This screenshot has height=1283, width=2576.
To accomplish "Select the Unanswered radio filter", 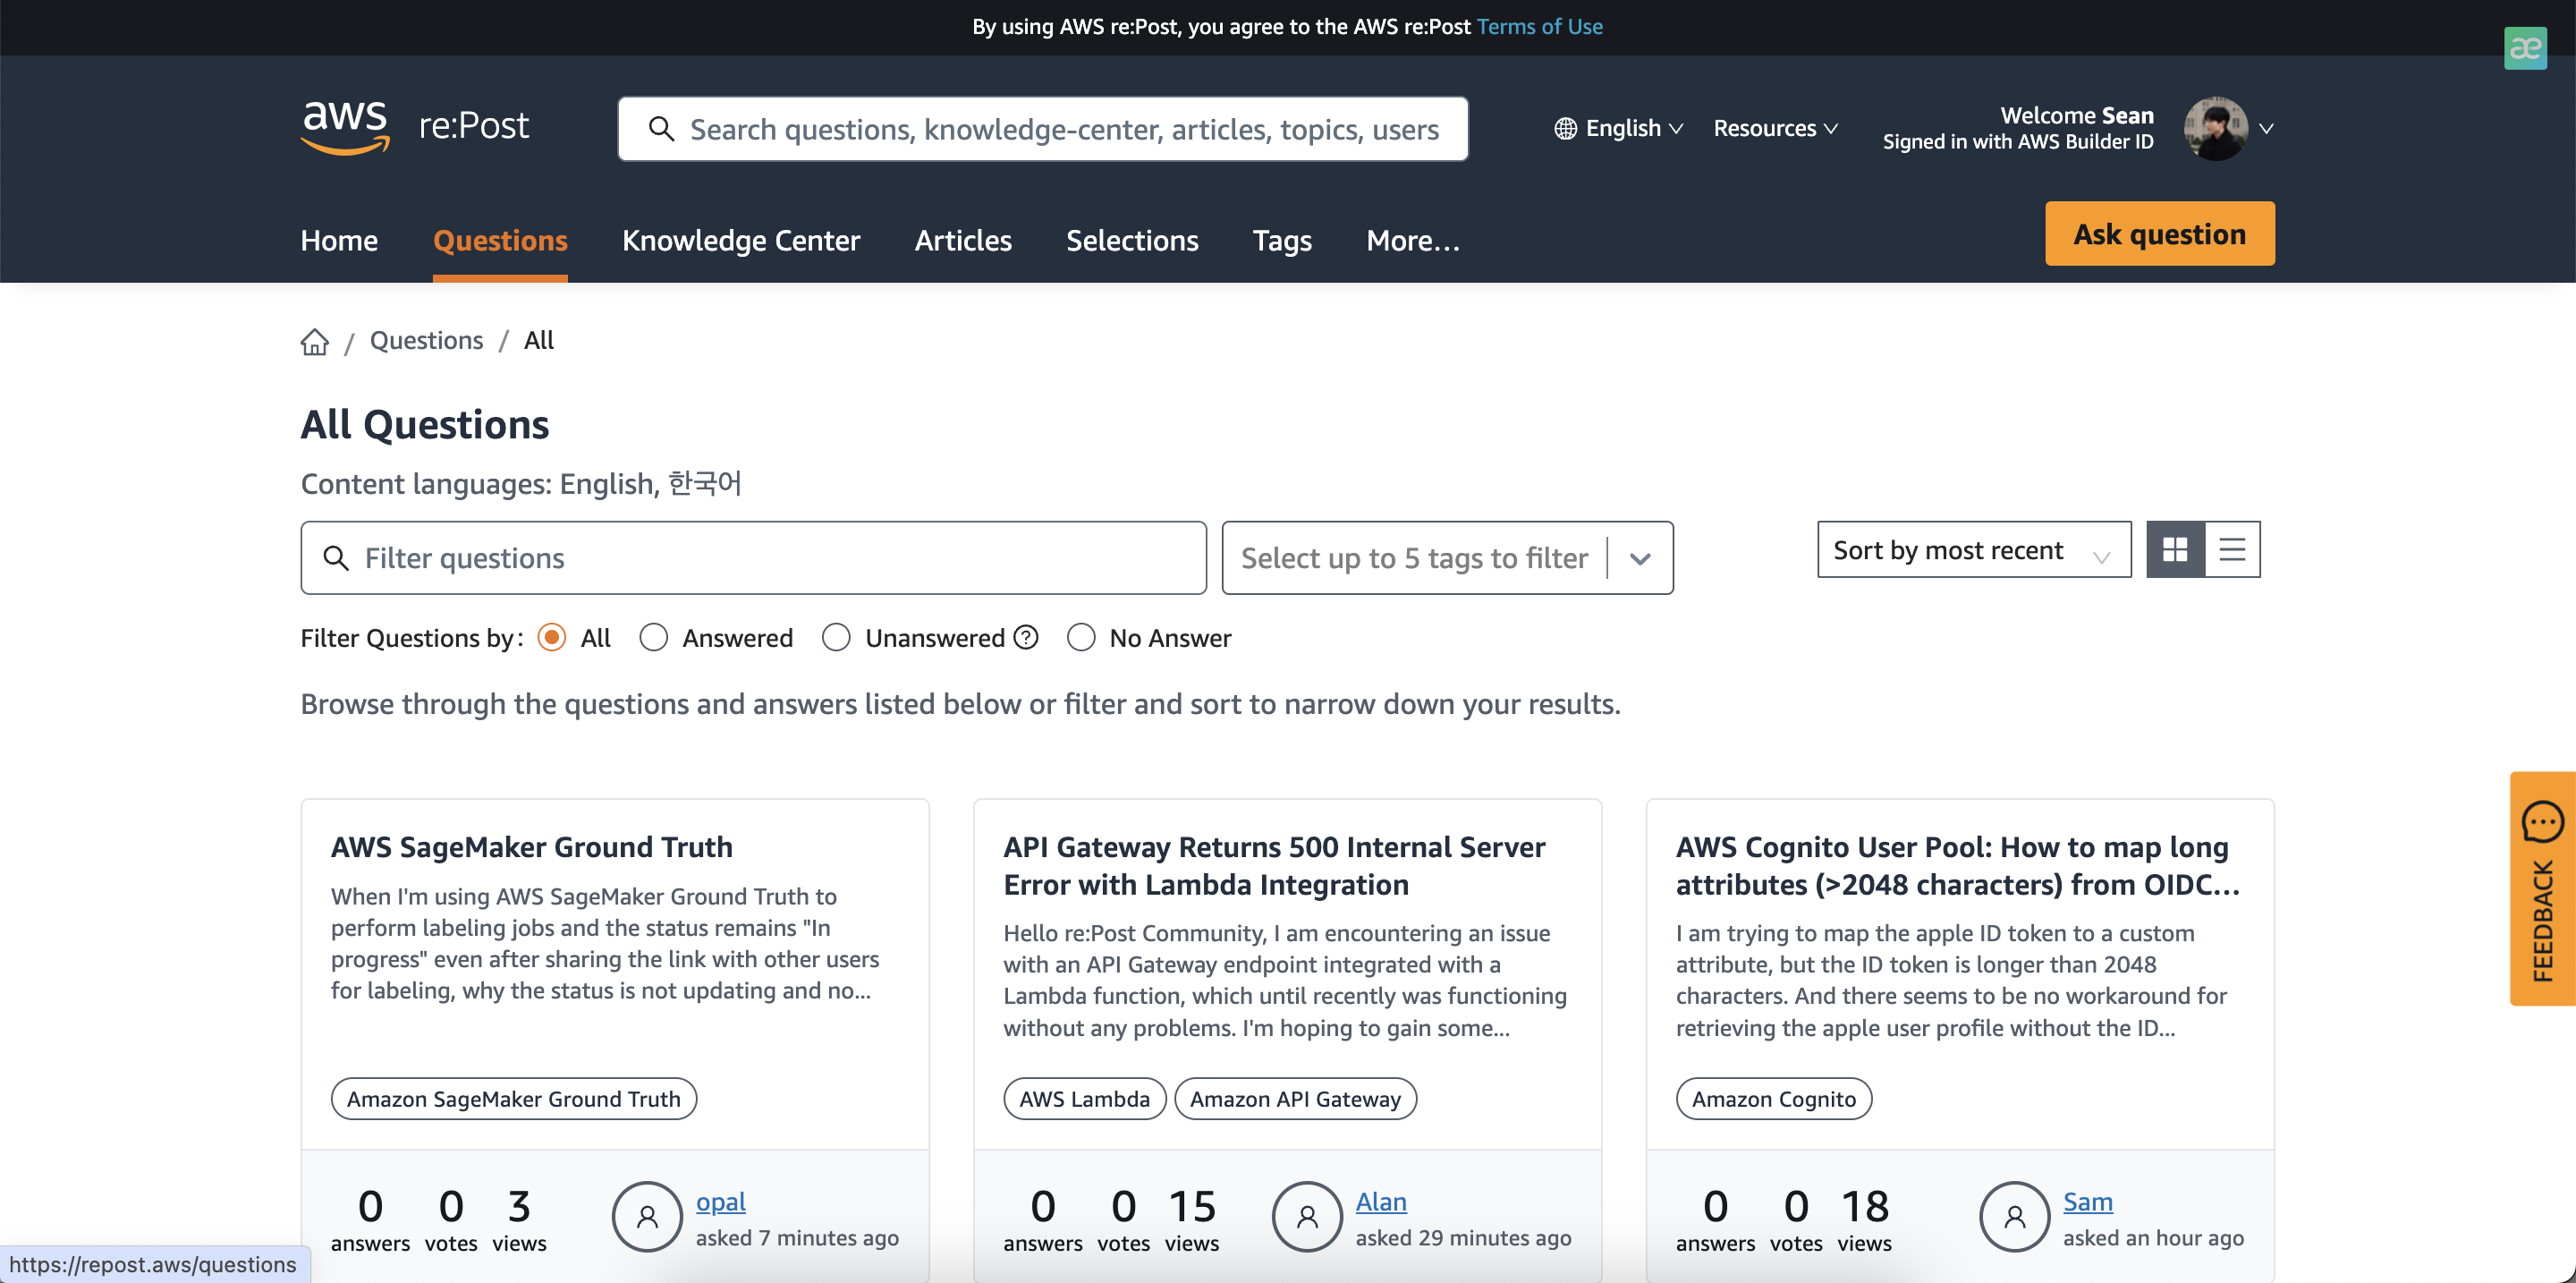I will click(x=836, y=637).
